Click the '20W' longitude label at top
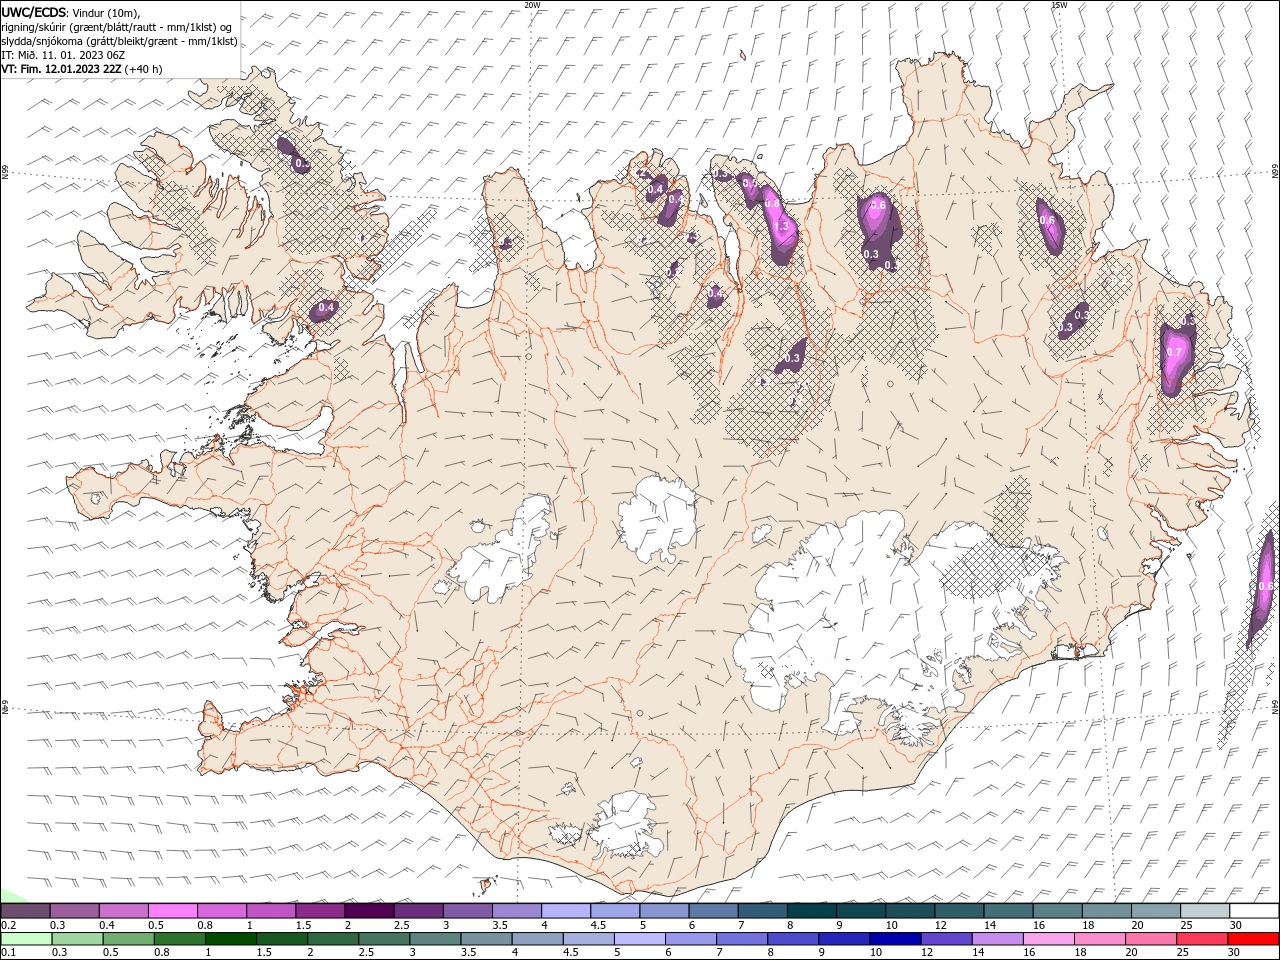This screenshot has width=1280, height=960. [x=533, y=5]
